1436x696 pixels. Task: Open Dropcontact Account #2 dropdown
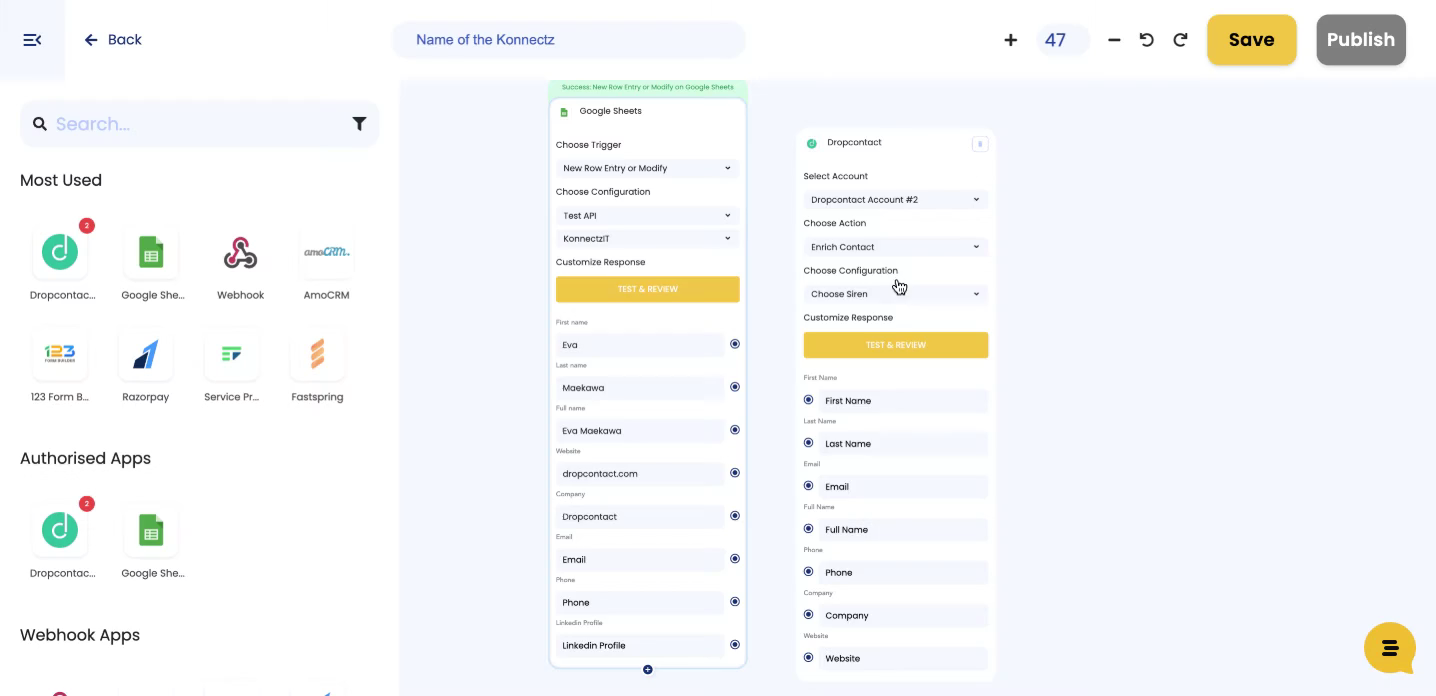click(x=895, y=199)
